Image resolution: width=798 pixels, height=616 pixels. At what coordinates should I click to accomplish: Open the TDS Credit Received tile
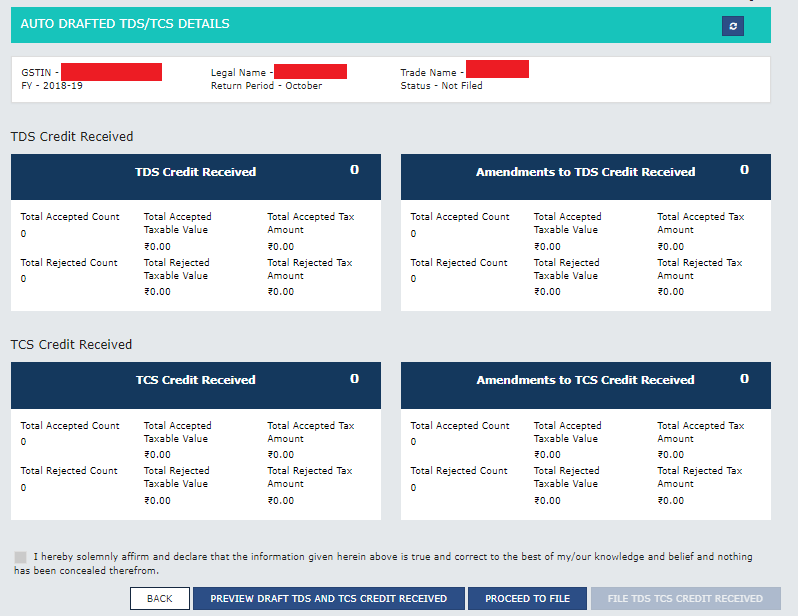coord(195,172)
